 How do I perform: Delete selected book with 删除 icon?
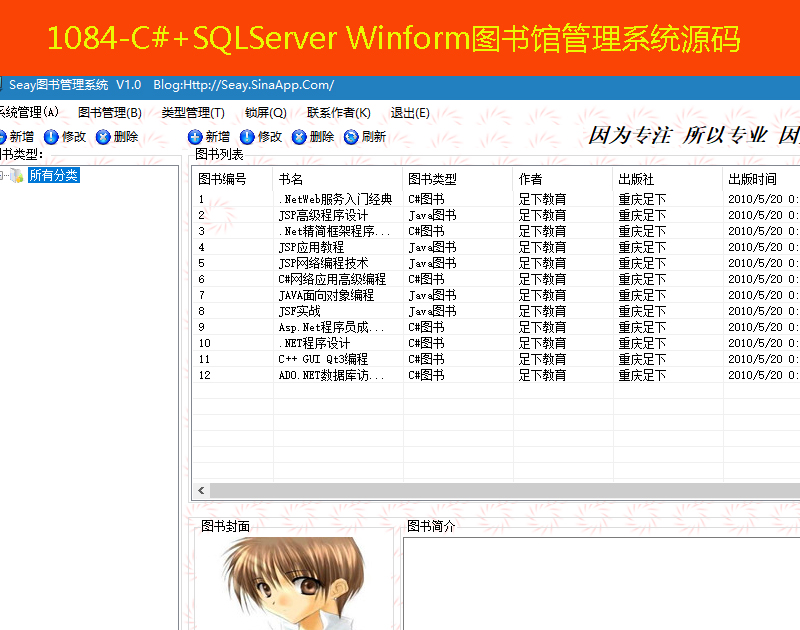pos(299,137)
